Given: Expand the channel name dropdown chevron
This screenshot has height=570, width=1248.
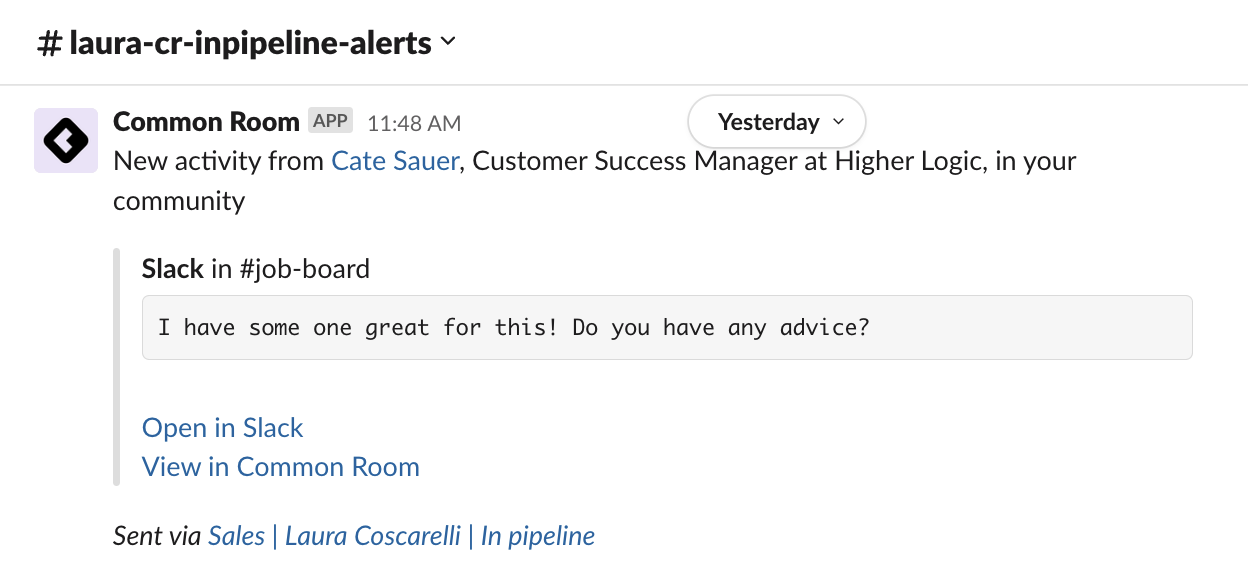Looking at the screenshot, I should (448, 42).
